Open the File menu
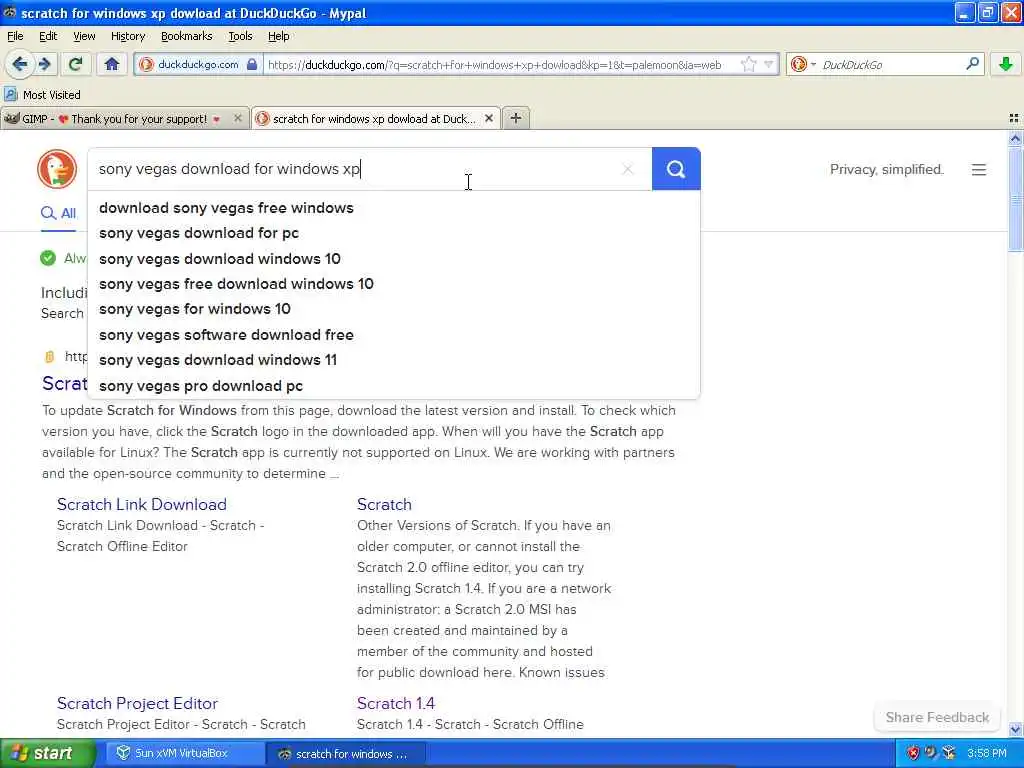1024x768 pixels. tap(15, 36)
